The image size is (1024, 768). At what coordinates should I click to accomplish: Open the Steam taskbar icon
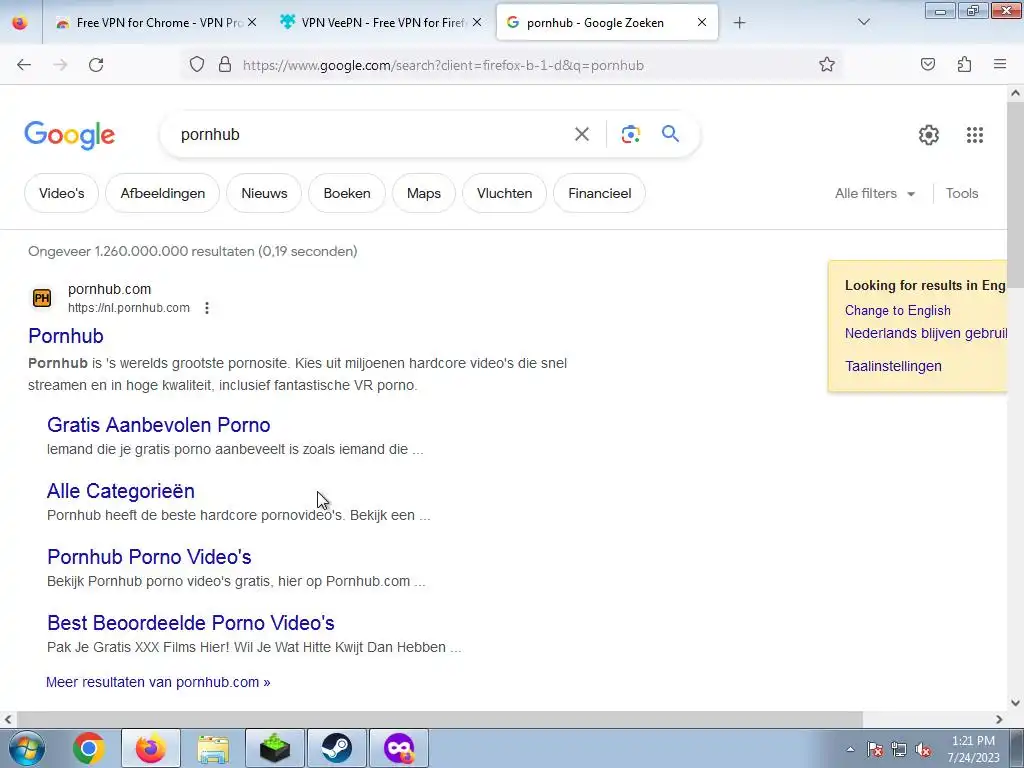[x=336, y=748]
